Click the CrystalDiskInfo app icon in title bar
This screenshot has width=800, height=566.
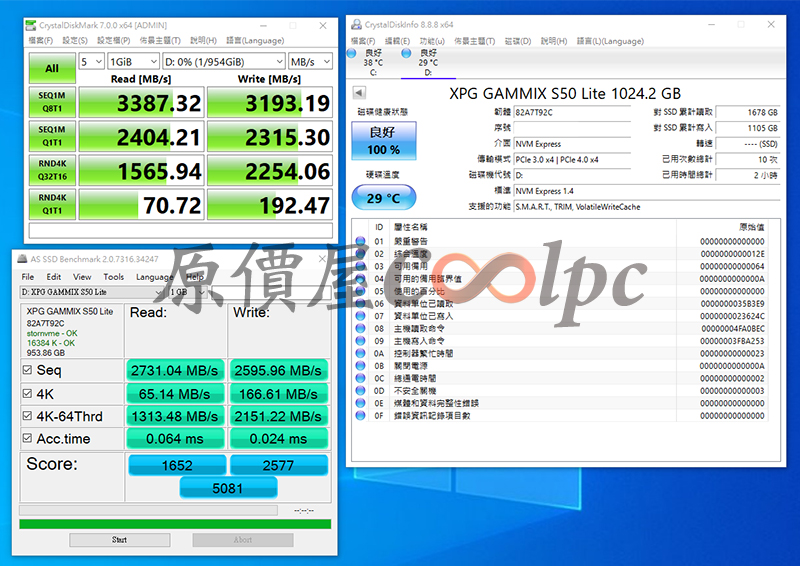[357, 24]
